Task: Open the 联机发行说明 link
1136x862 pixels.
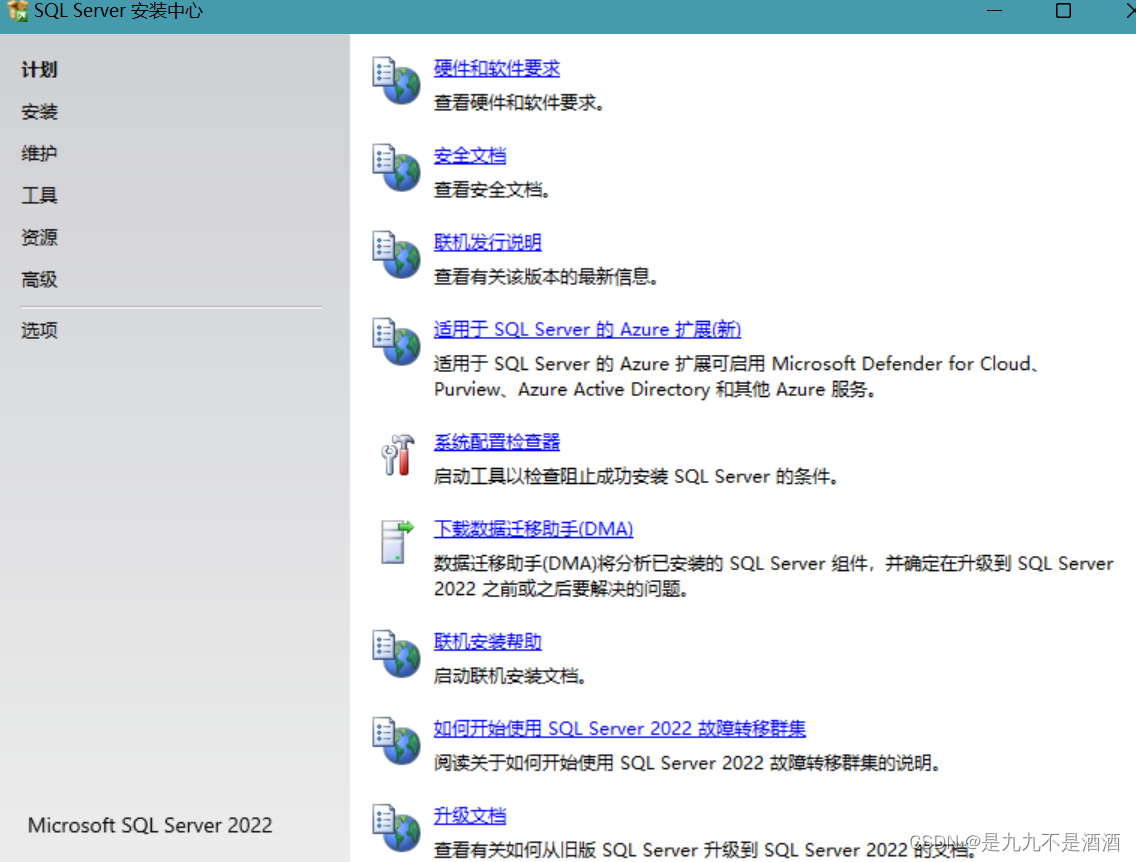Action: click(x=488, y=242)
